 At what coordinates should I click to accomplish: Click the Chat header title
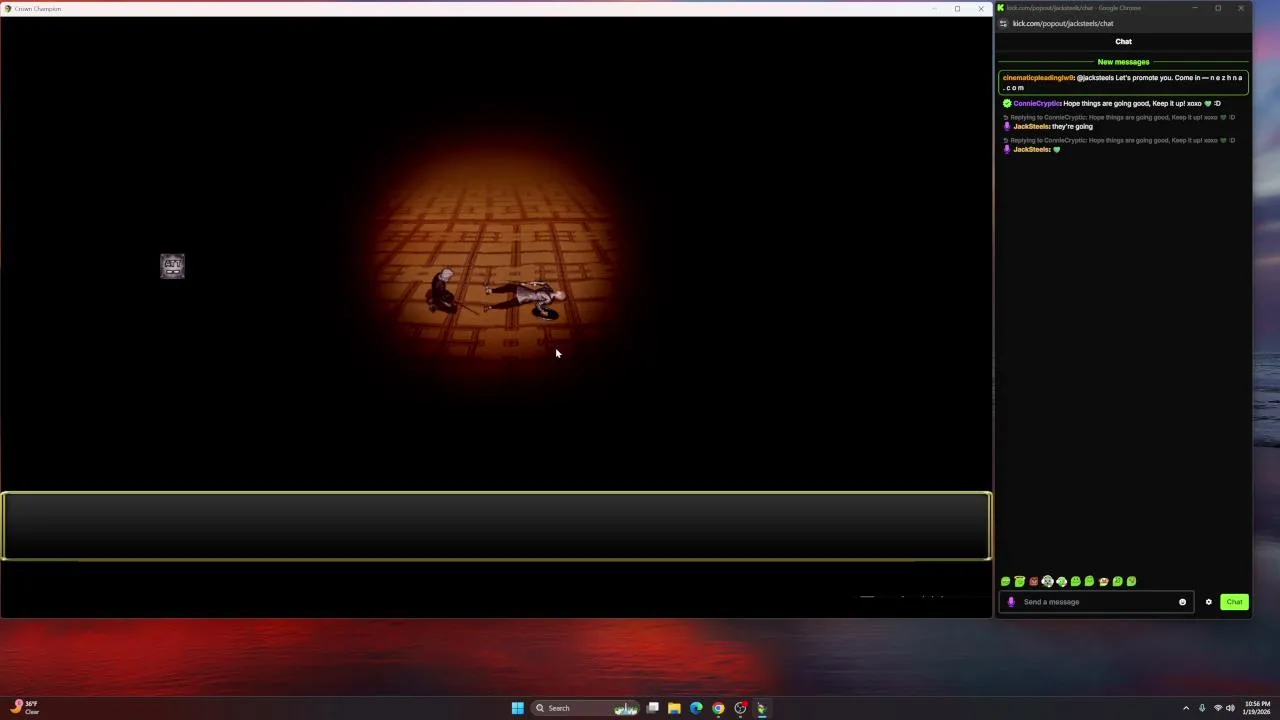1123,41
